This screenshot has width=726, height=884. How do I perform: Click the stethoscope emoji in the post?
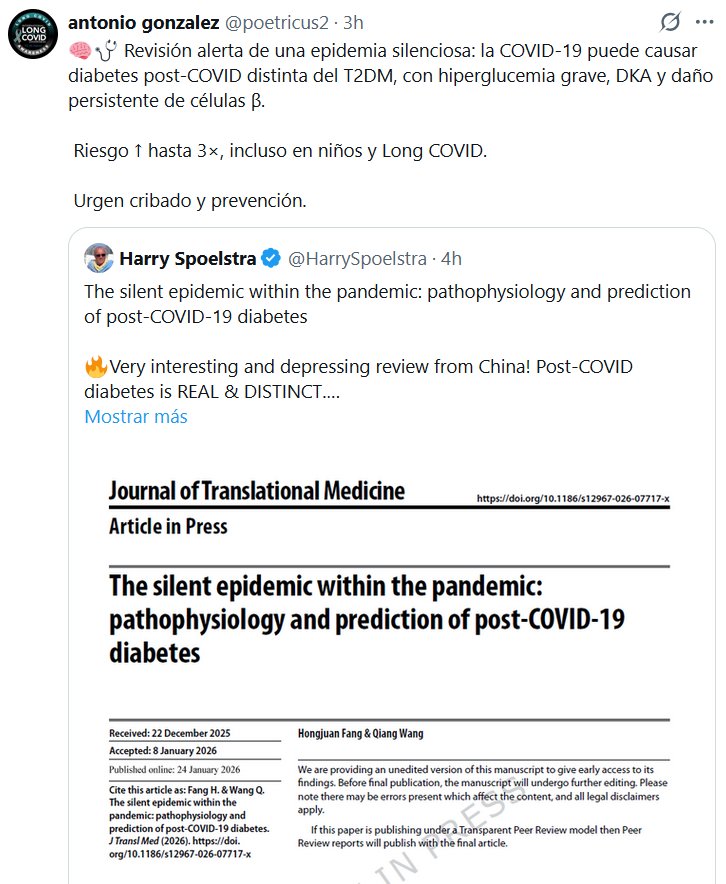point(106,48)
